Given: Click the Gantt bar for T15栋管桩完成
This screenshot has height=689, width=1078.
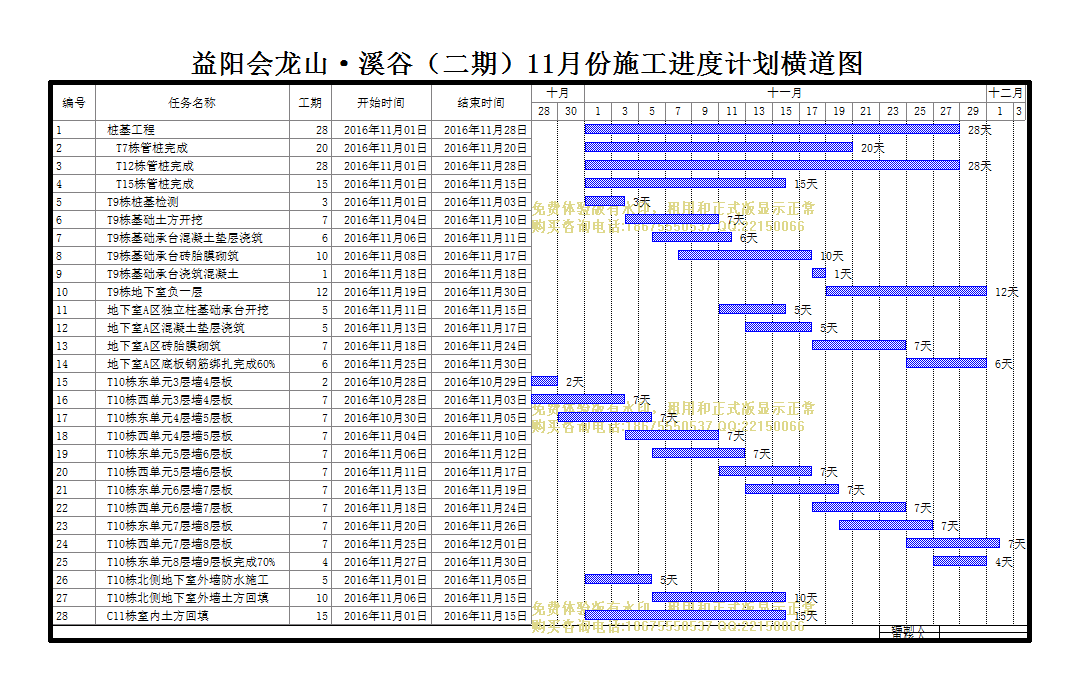Looking at the screenshot, I should point(685,183).
